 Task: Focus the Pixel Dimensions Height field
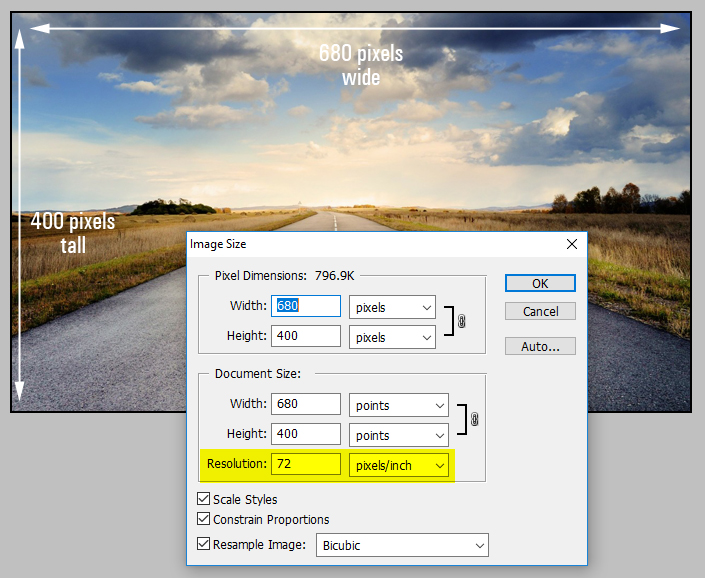pos(306,336)
